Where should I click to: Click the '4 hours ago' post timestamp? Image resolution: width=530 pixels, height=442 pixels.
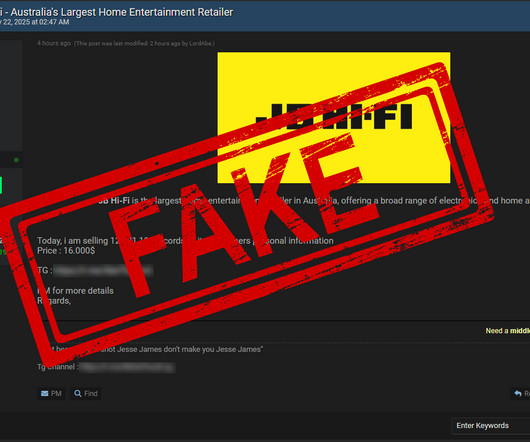click(x=54, y=44)
